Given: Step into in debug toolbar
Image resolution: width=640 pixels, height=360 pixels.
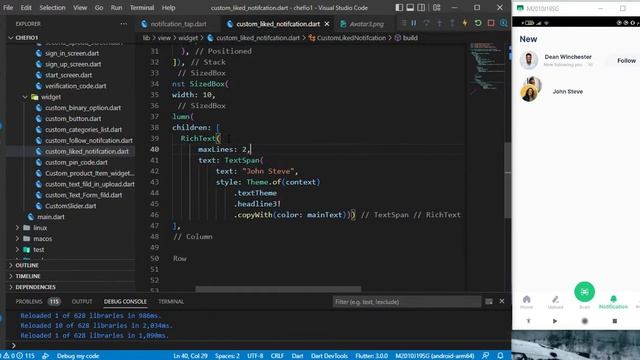Looking at the screenshot, I should 440,23.
